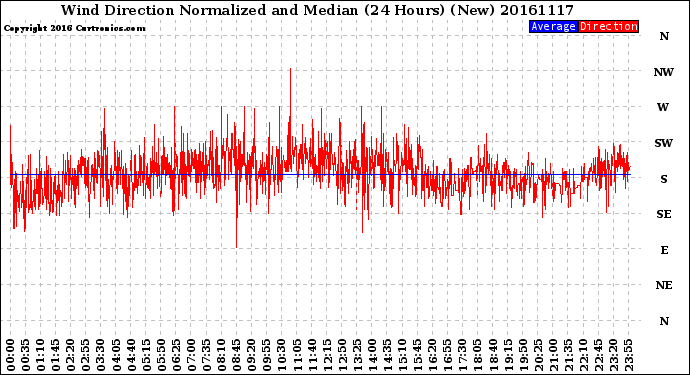Click the 05:50 time axis label
This screenshot has height=375, width=690.
pyautogui.click(x=161, y=355)
